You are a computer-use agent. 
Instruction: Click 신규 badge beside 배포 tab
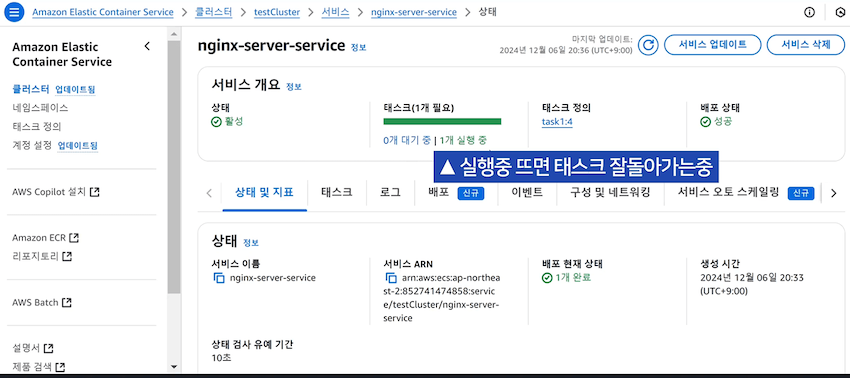(471, 193)
